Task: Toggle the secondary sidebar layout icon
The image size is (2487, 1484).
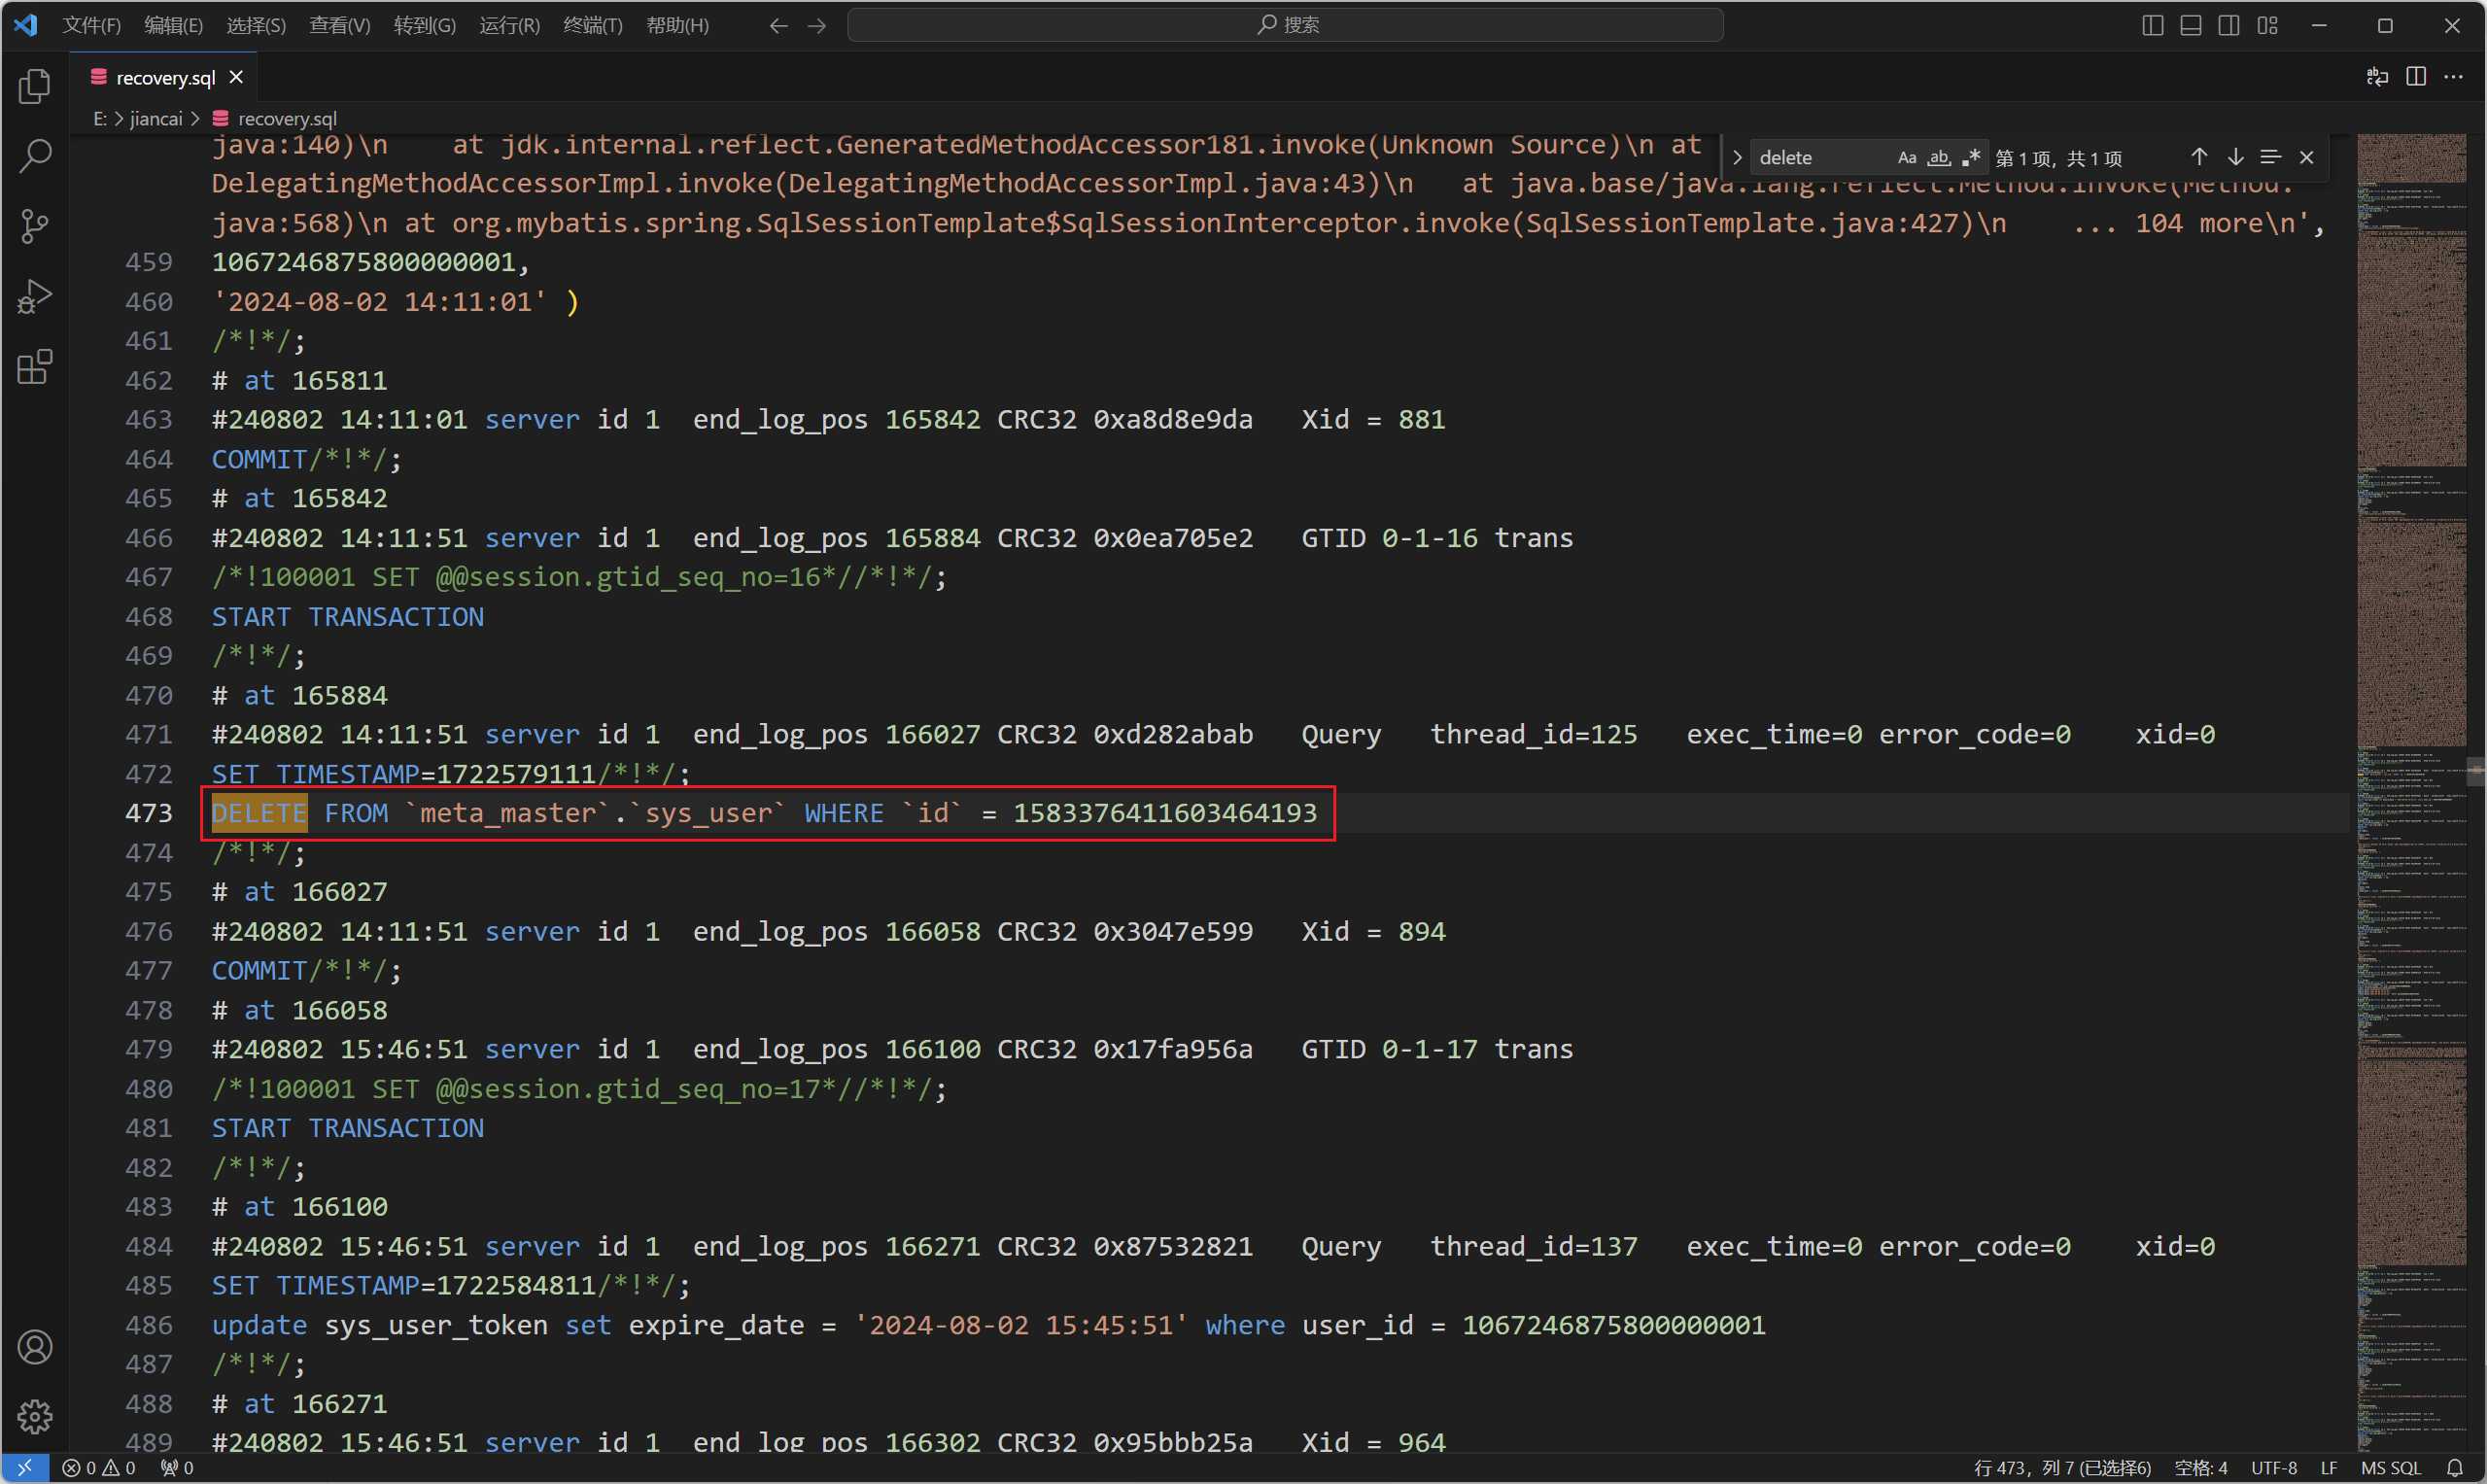Action: tap(2229, 25)
